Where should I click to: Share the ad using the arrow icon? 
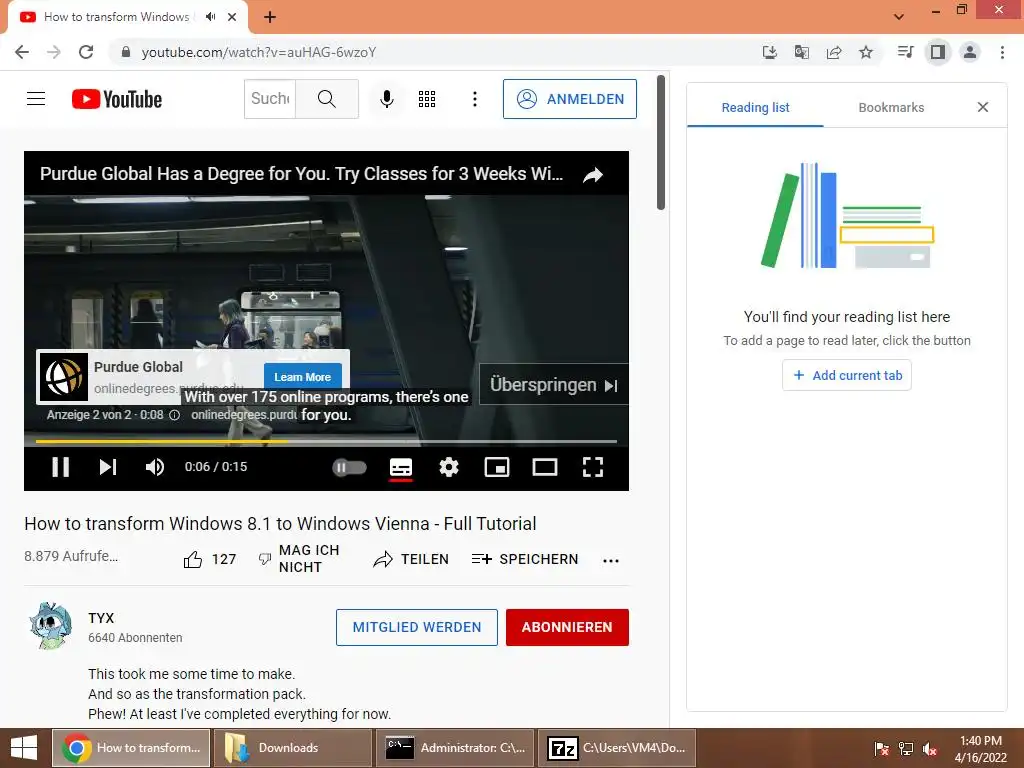593,174
